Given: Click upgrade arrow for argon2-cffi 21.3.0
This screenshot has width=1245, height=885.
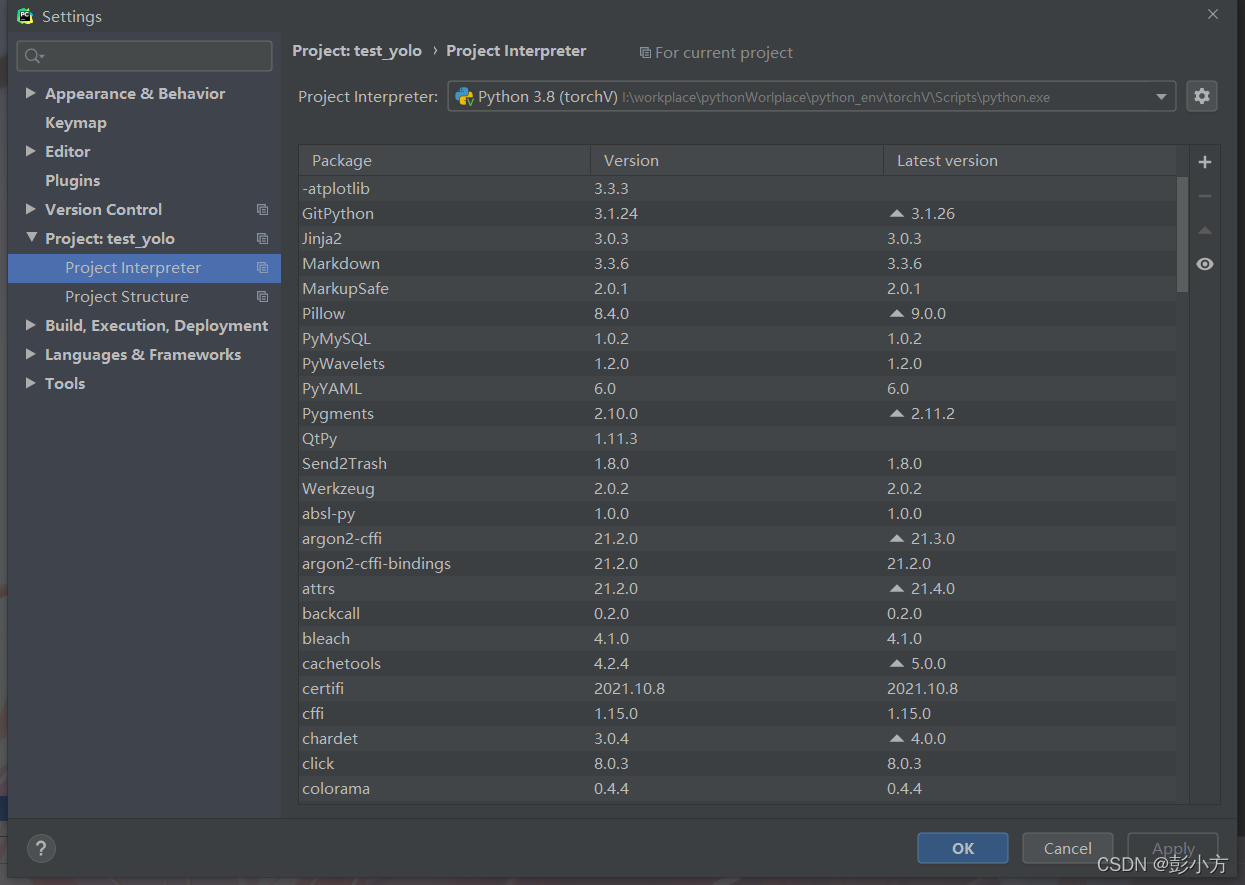Looking at the screenshot, I should tap(896, 539).
